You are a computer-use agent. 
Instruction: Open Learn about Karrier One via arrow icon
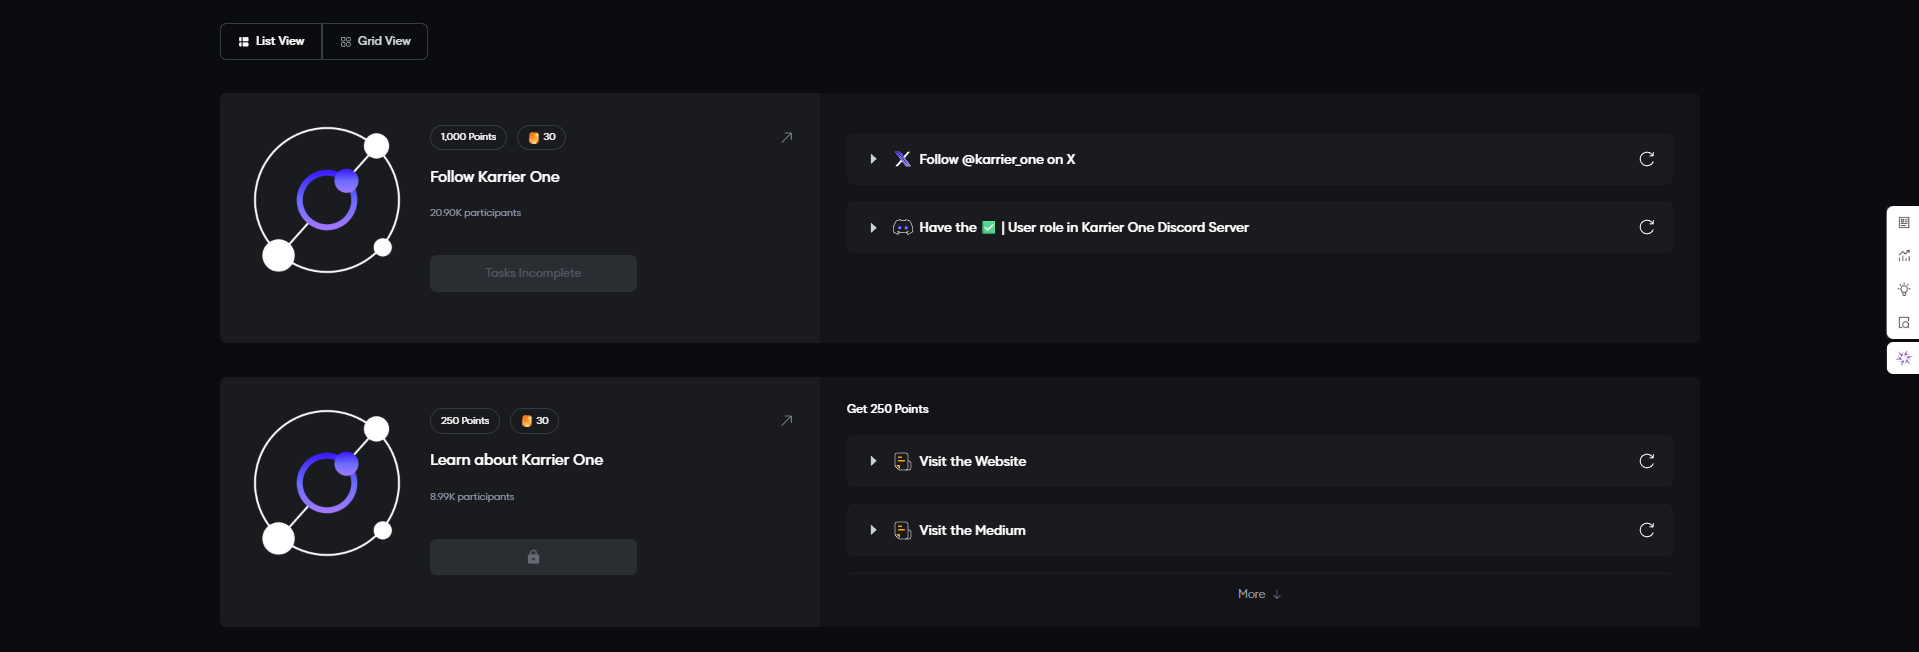[787, 421]
